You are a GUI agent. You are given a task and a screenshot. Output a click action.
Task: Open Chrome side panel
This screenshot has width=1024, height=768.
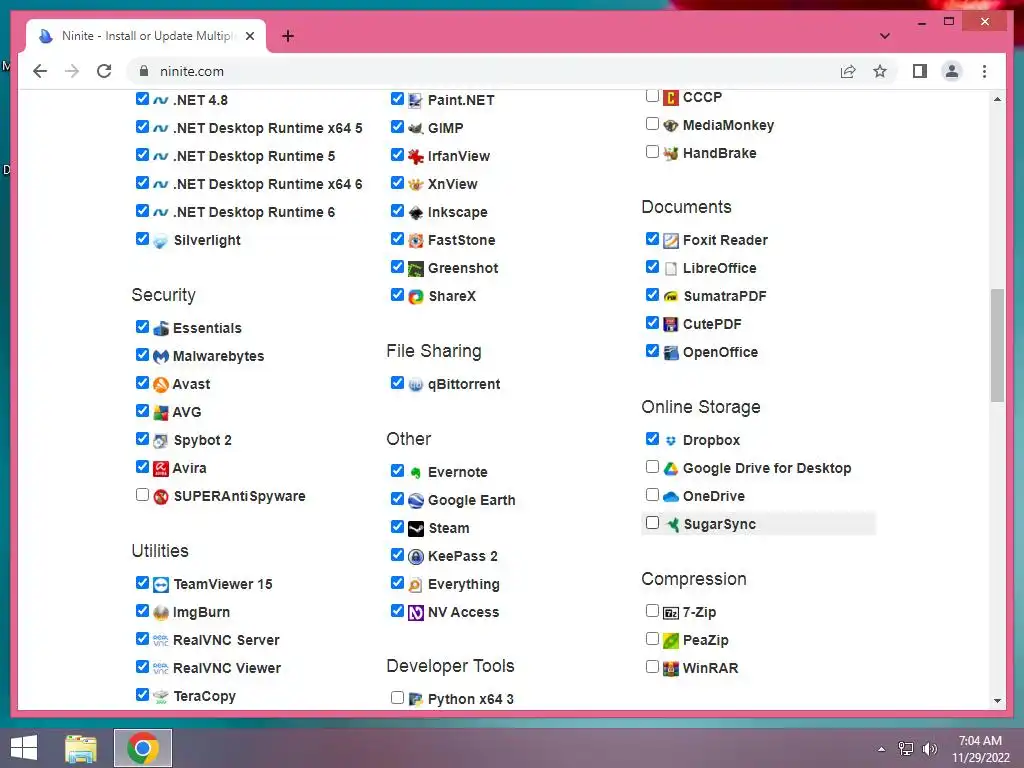pyautogui.click(x=920, y=71)
